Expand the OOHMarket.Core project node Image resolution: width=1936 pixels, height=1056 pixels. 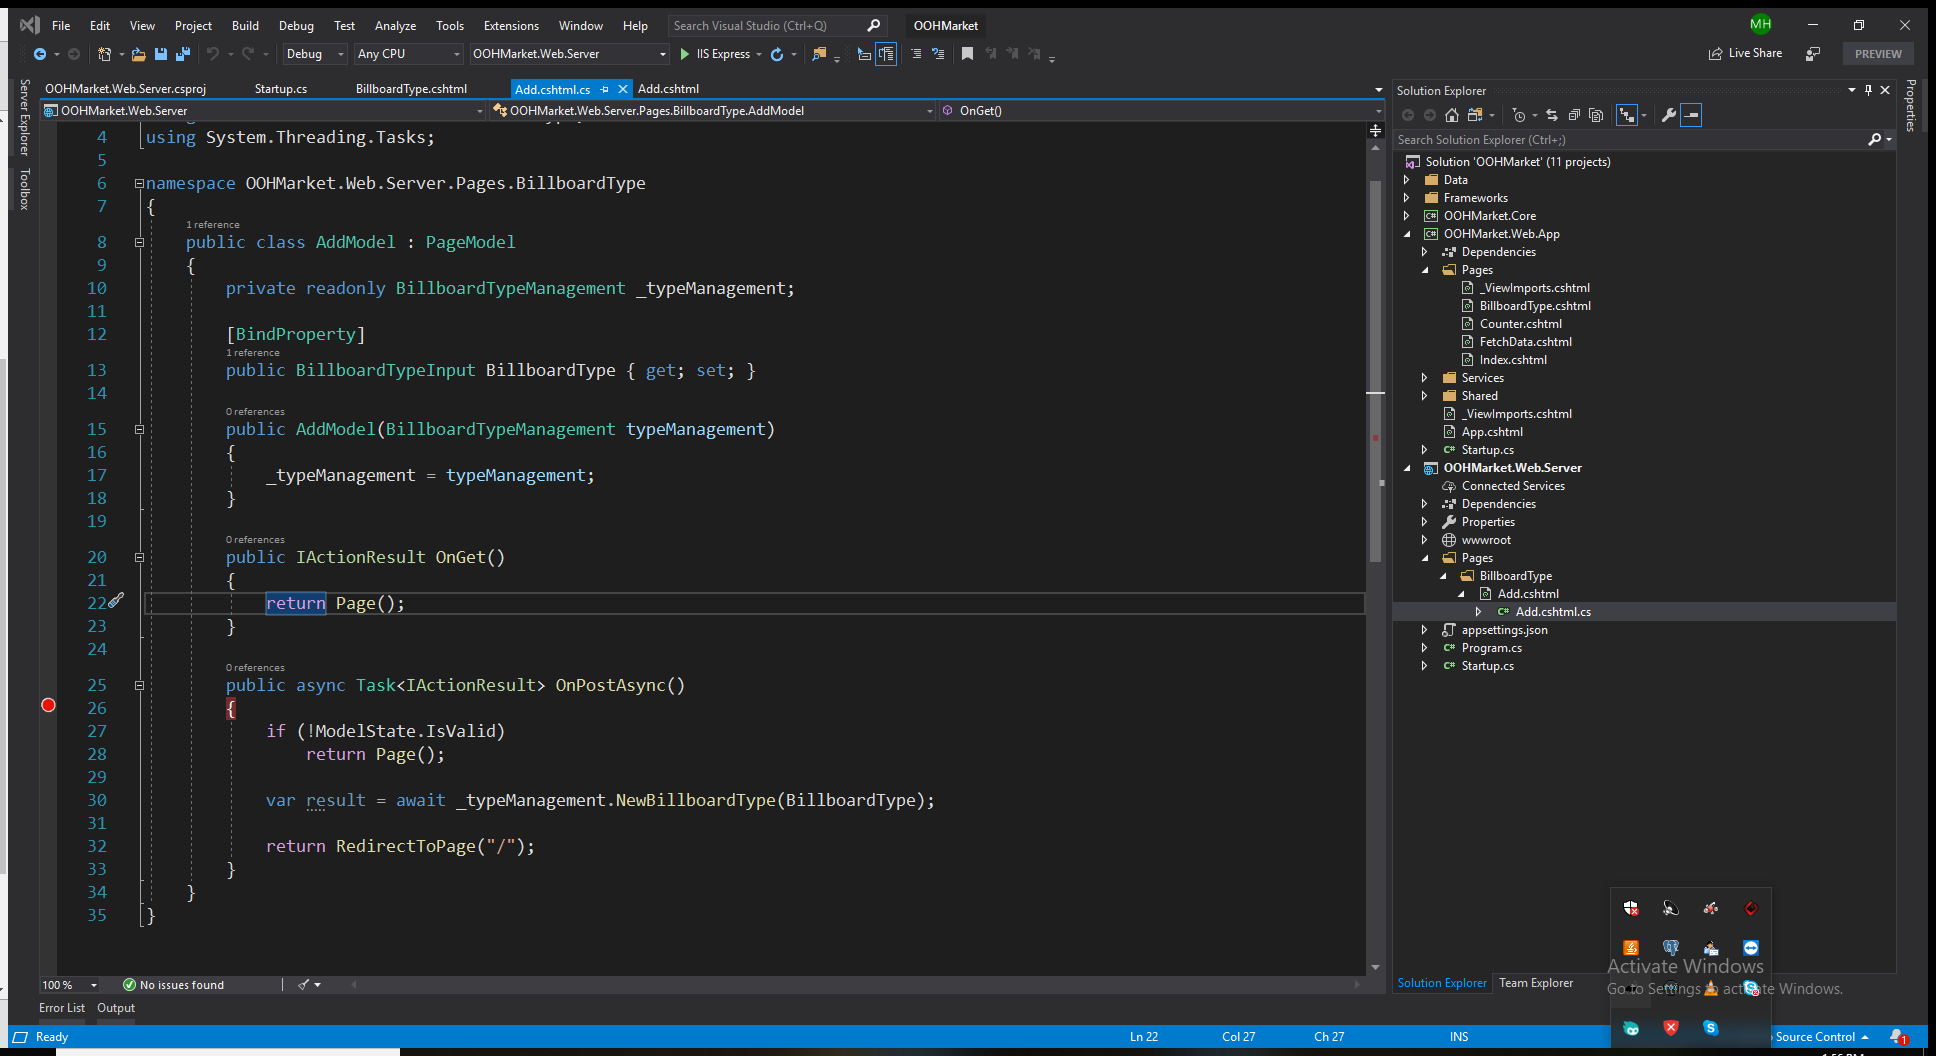click(x=1407, y=216)
